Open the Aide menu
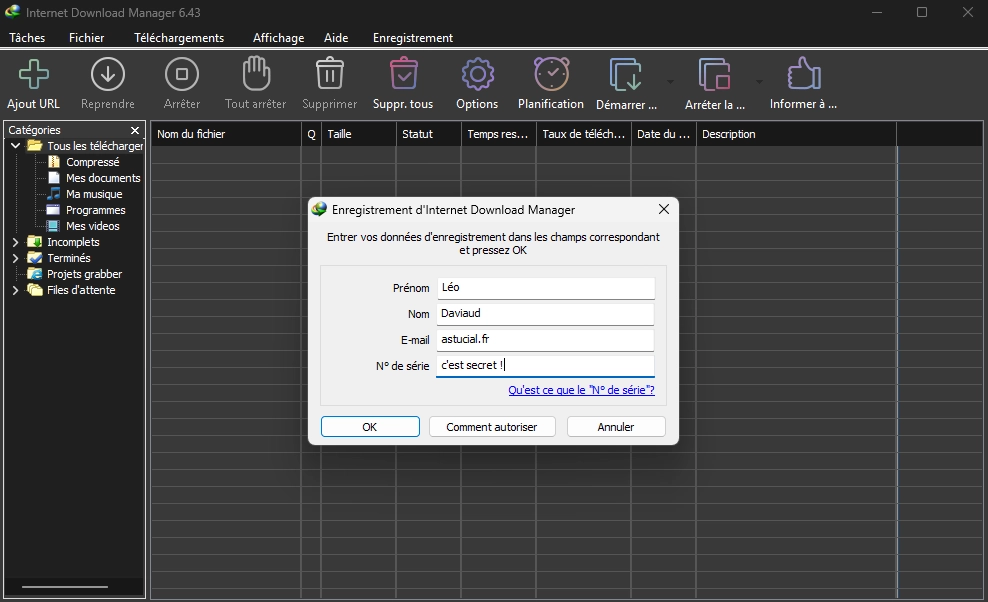988x602 pixels. click(x=336, y=38)
